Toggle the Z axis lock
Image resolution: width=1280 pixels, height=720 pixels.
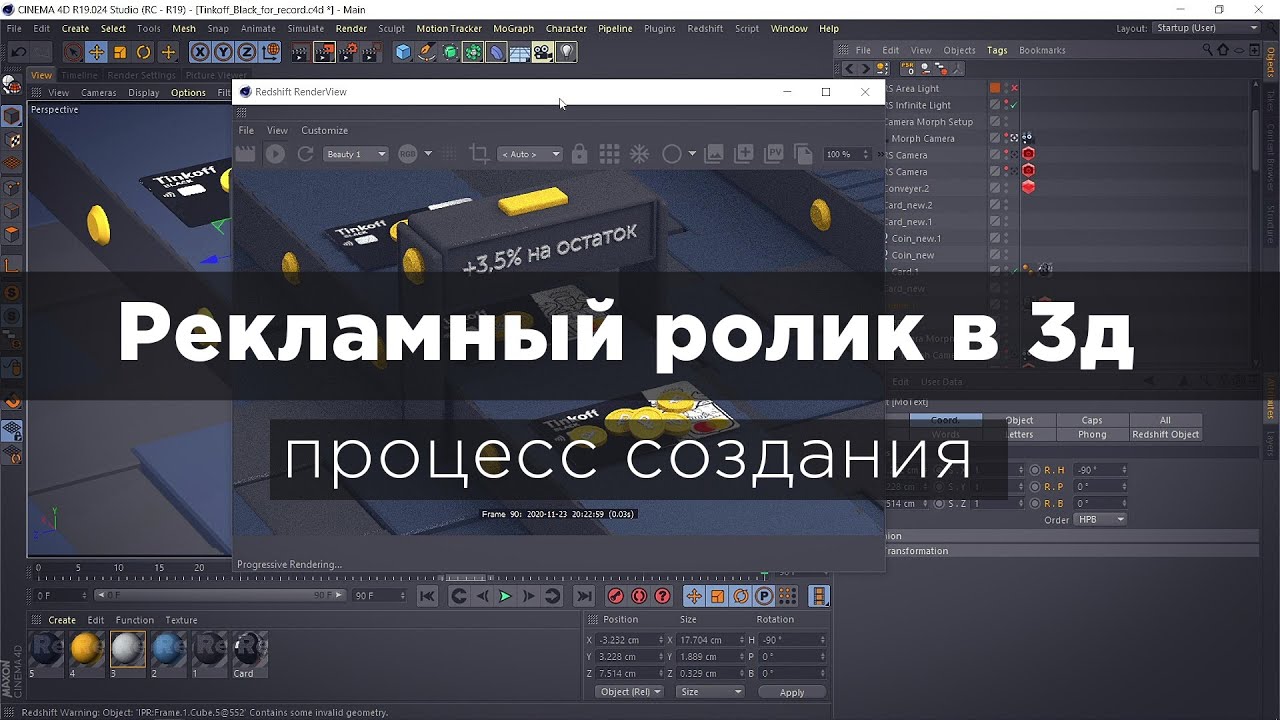pyautogui.click(x=246, y=52)
